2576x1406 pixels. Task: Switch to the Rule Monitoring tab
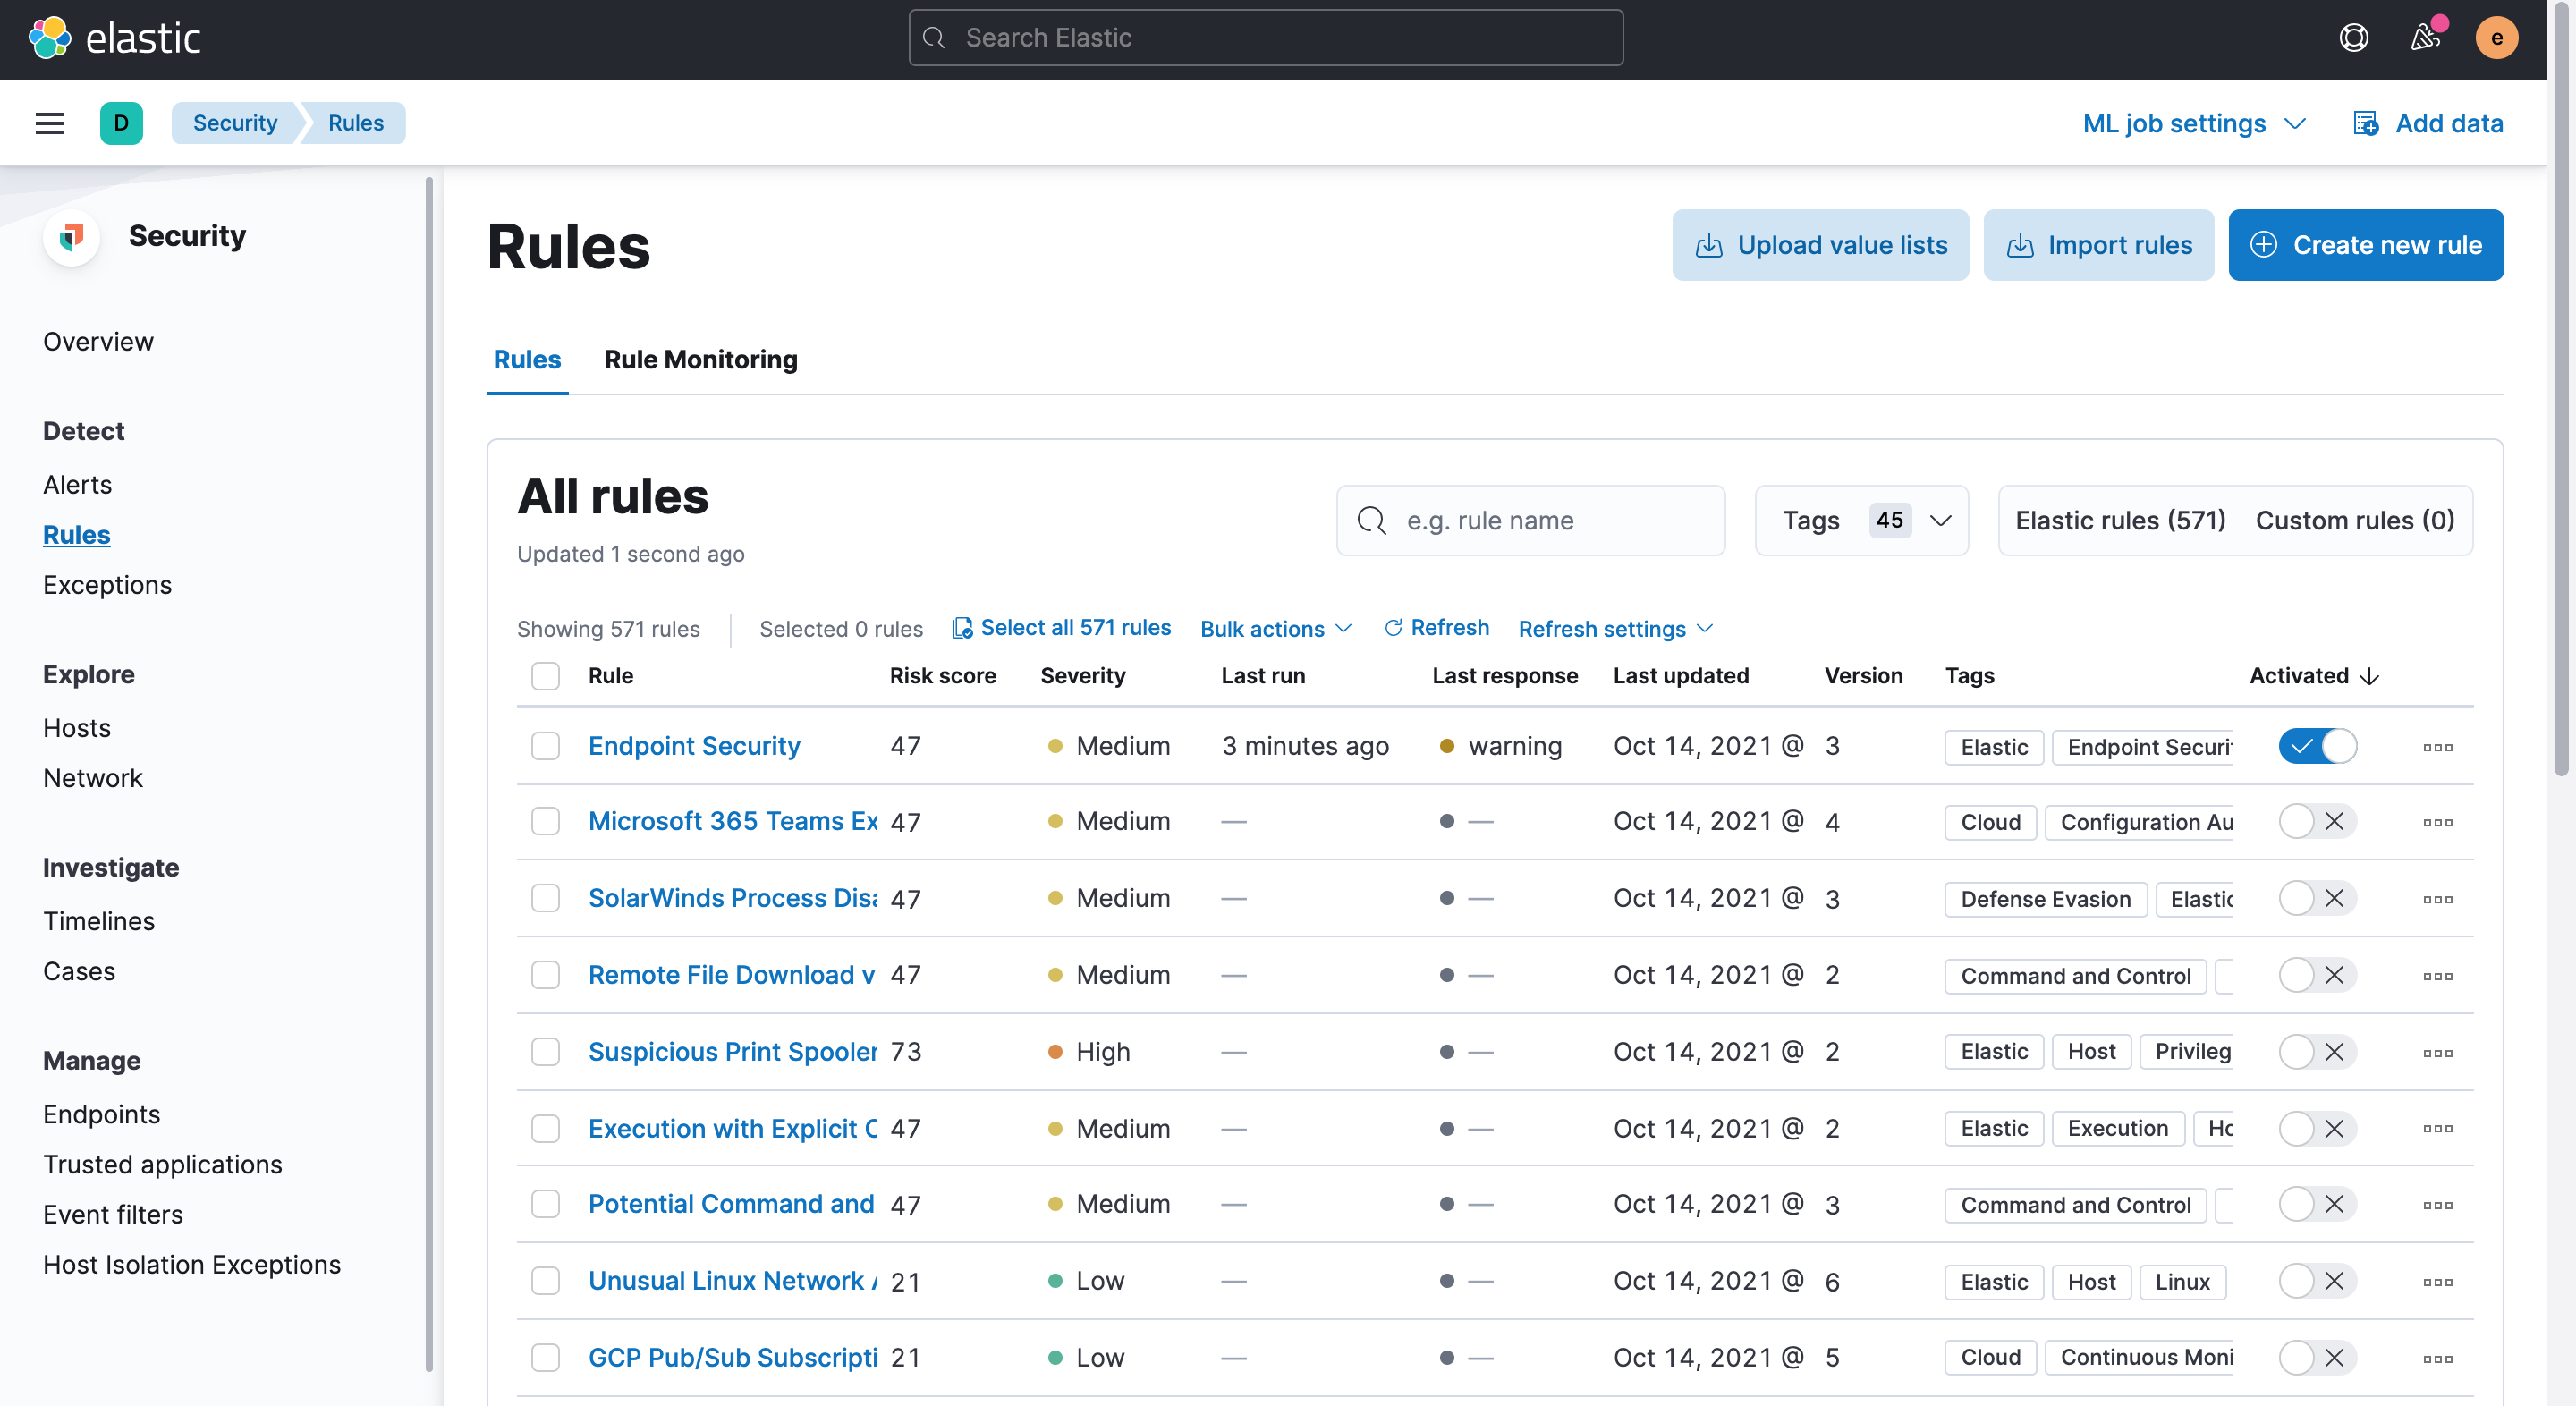pyautogui.click(x=700, y=359)
